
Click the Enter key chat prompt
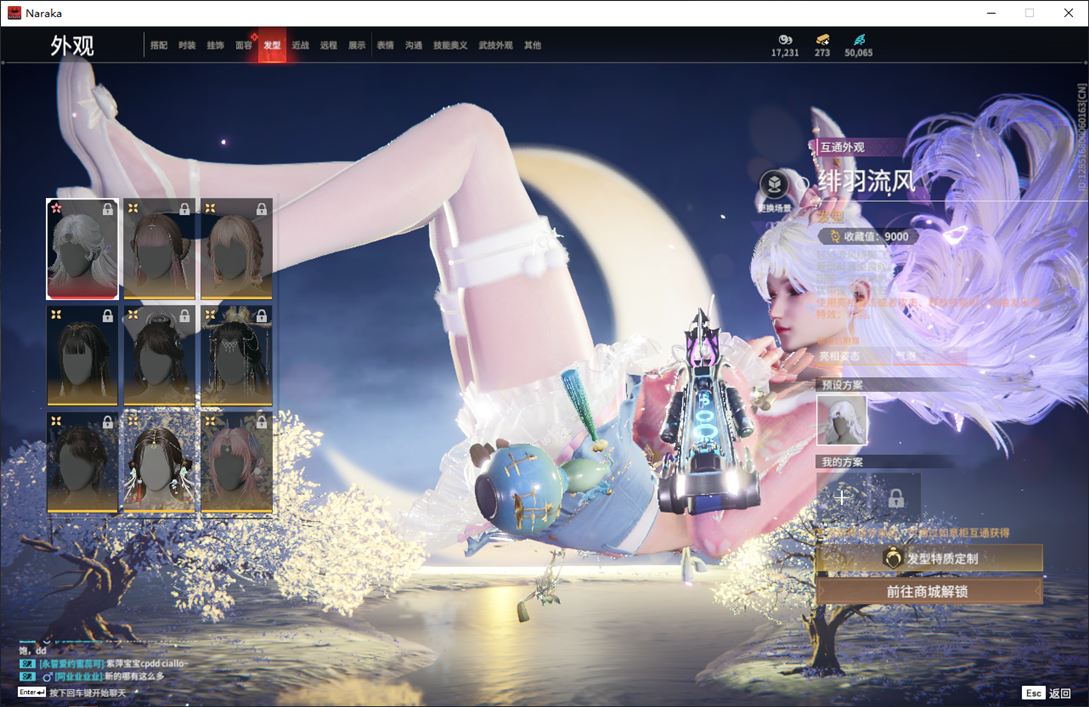pos(32,692)
